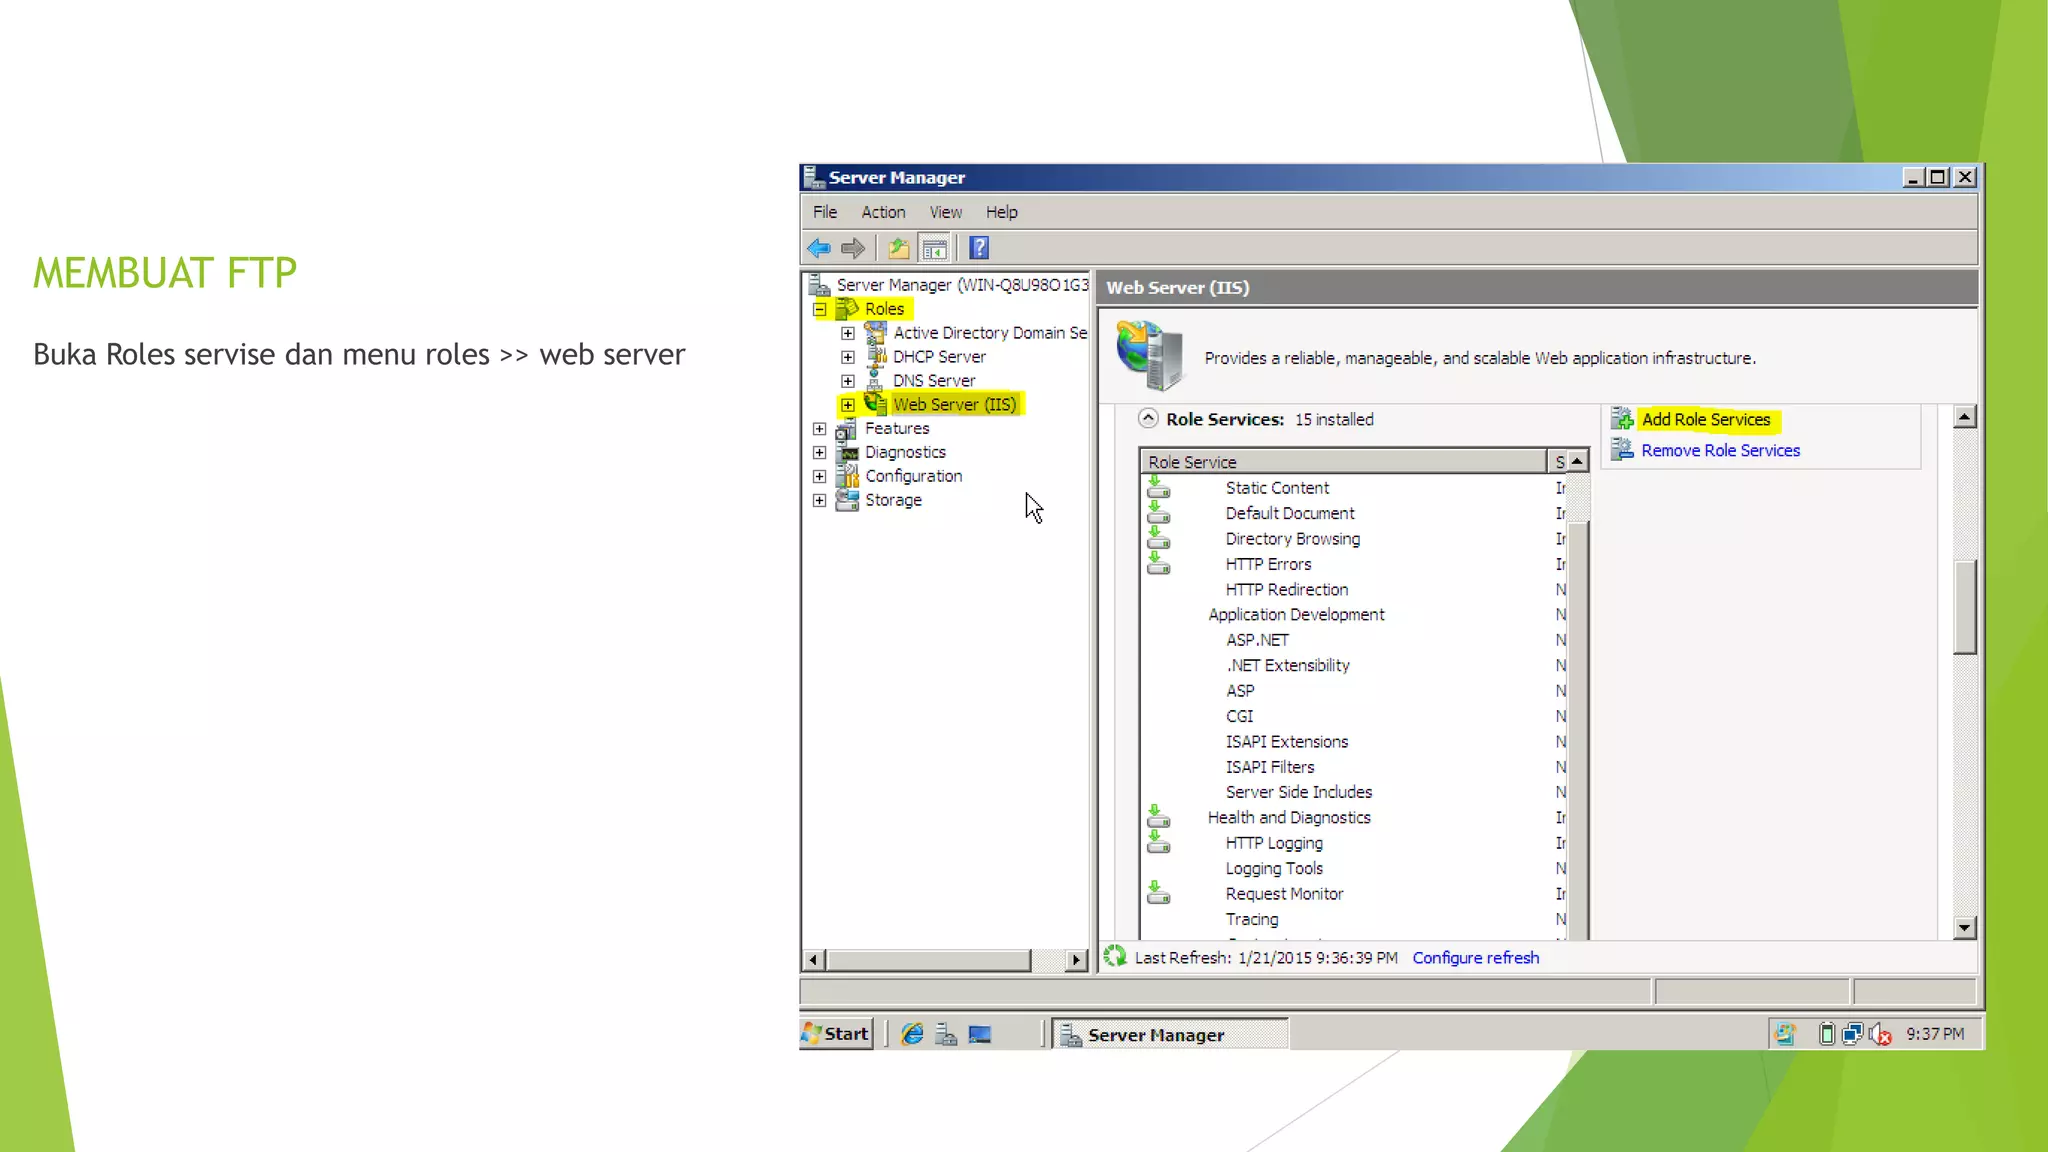Click the battery tray icon
Screen dimensions: 2048x1152
pyautogui.click(x=1826, y=1034)
